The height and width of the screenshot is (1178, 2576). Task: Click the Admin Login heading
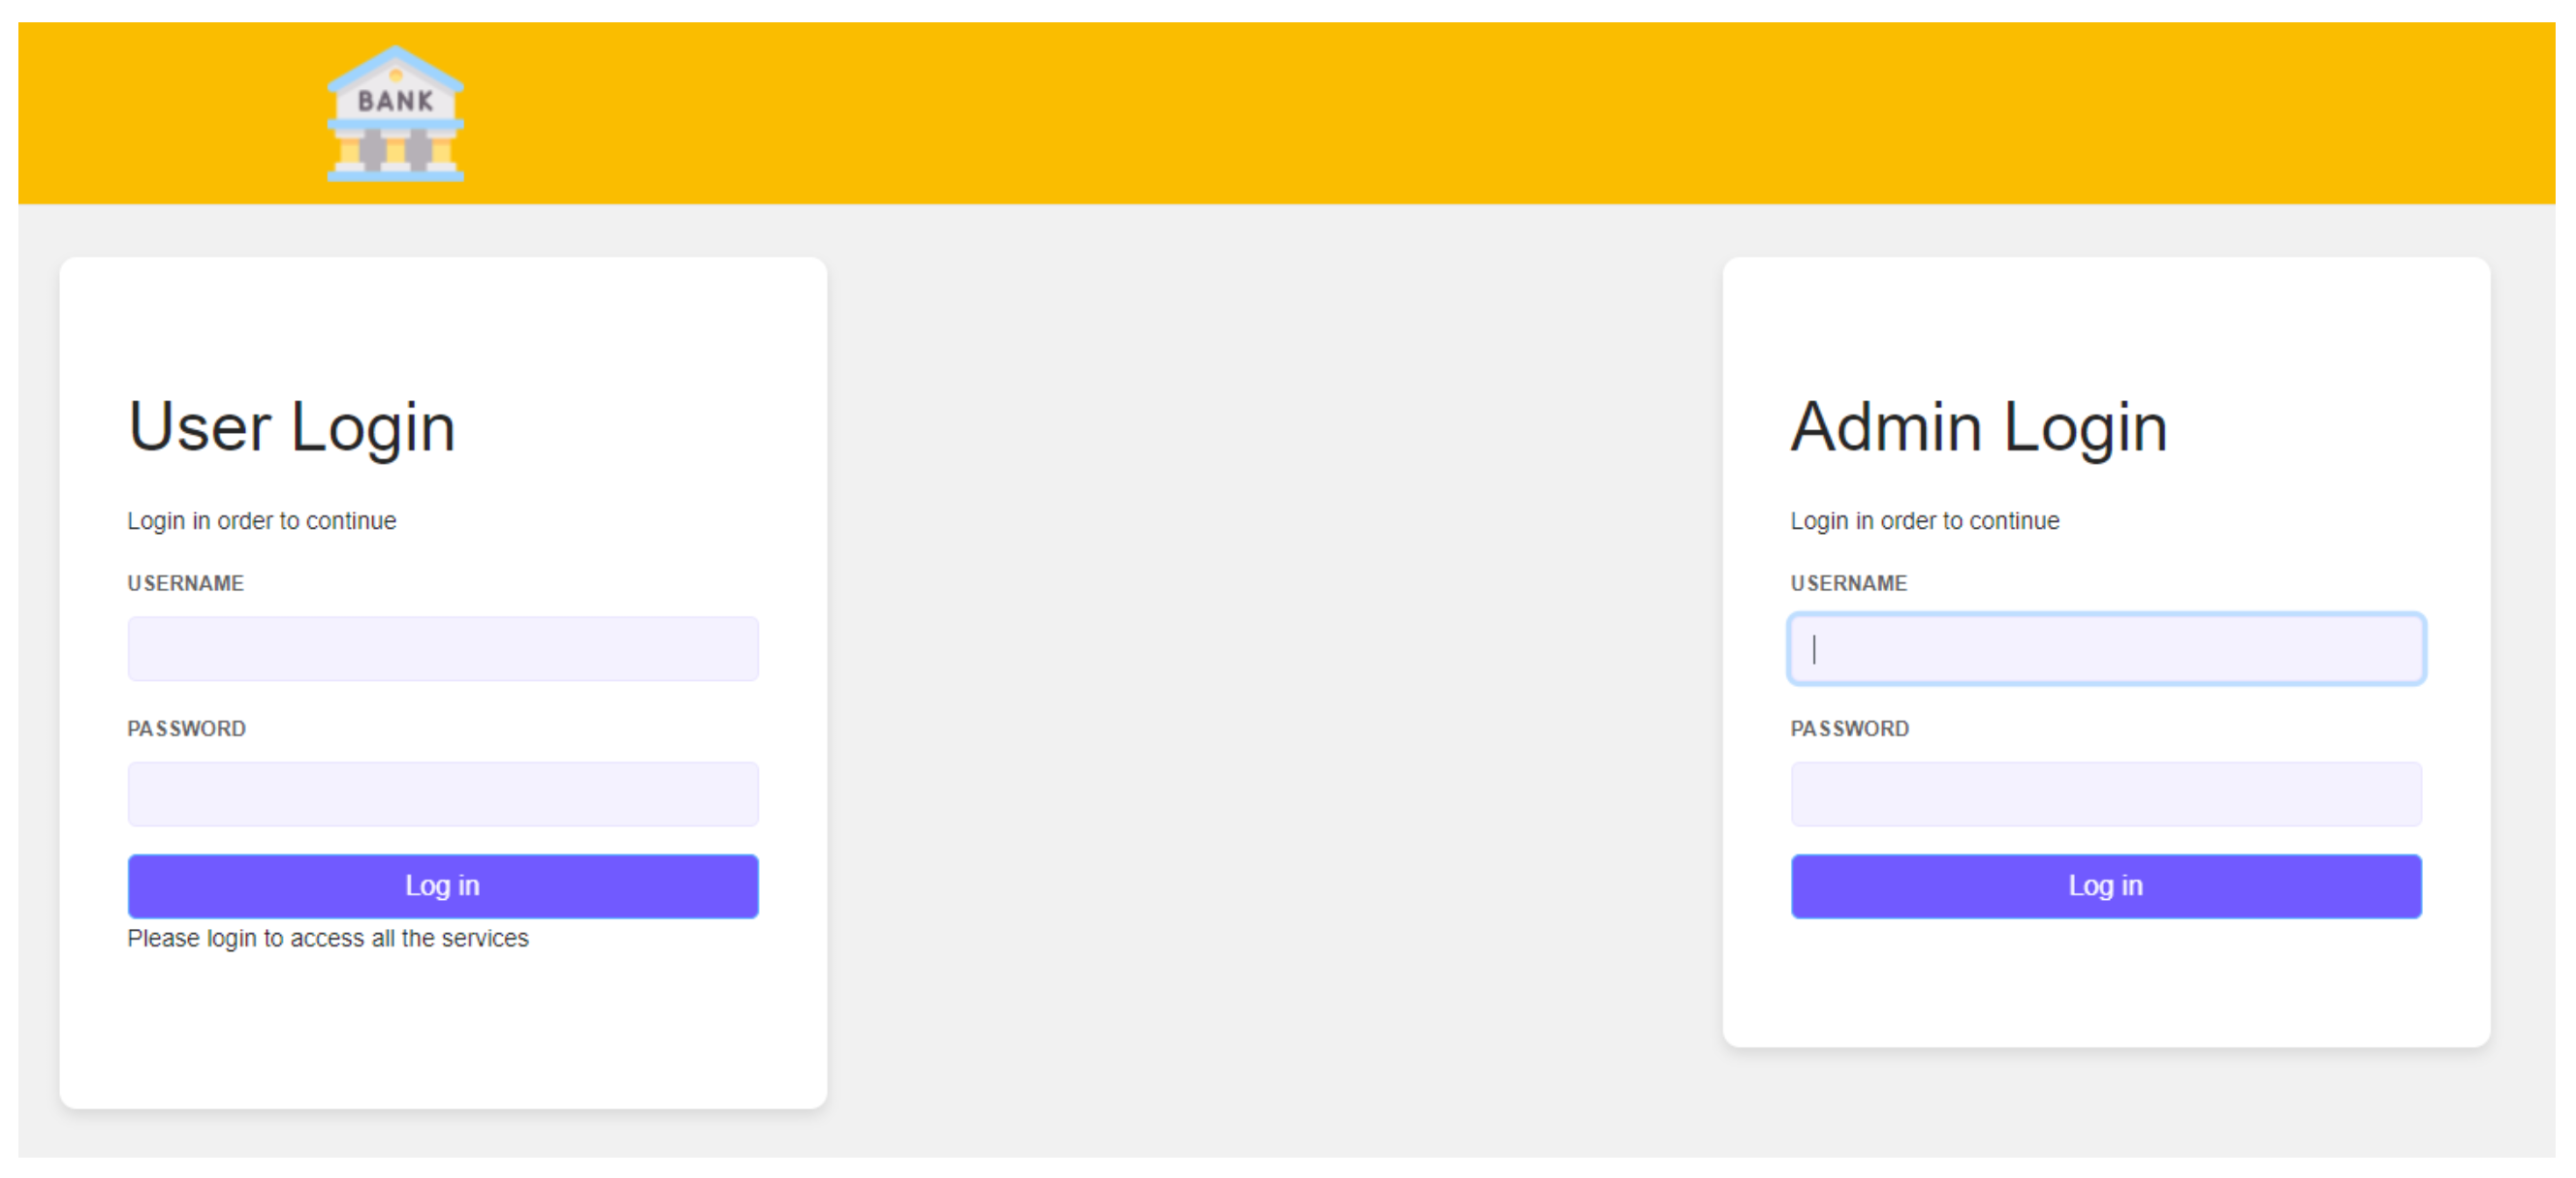pyautogui.click(x=1979, y=428)
